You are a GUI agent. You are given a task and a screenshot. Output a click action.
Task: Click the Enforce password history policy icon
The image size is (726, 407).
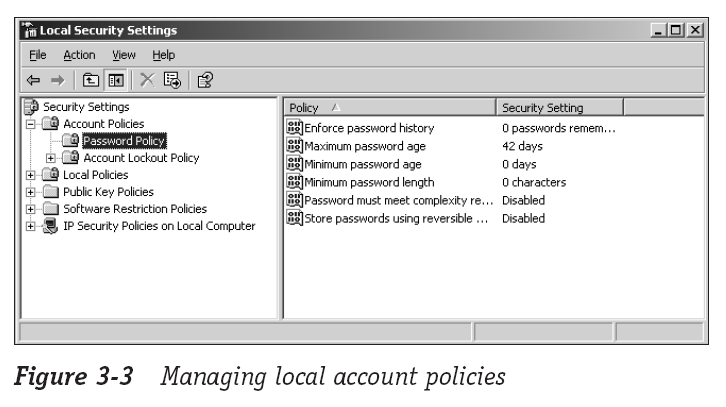coord(294,128)
